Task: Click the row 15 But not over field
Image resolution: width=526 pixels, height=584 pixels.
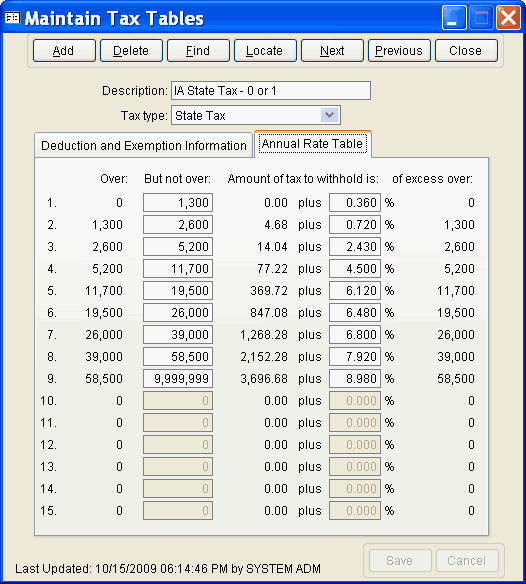Action: tap(178, 510)
